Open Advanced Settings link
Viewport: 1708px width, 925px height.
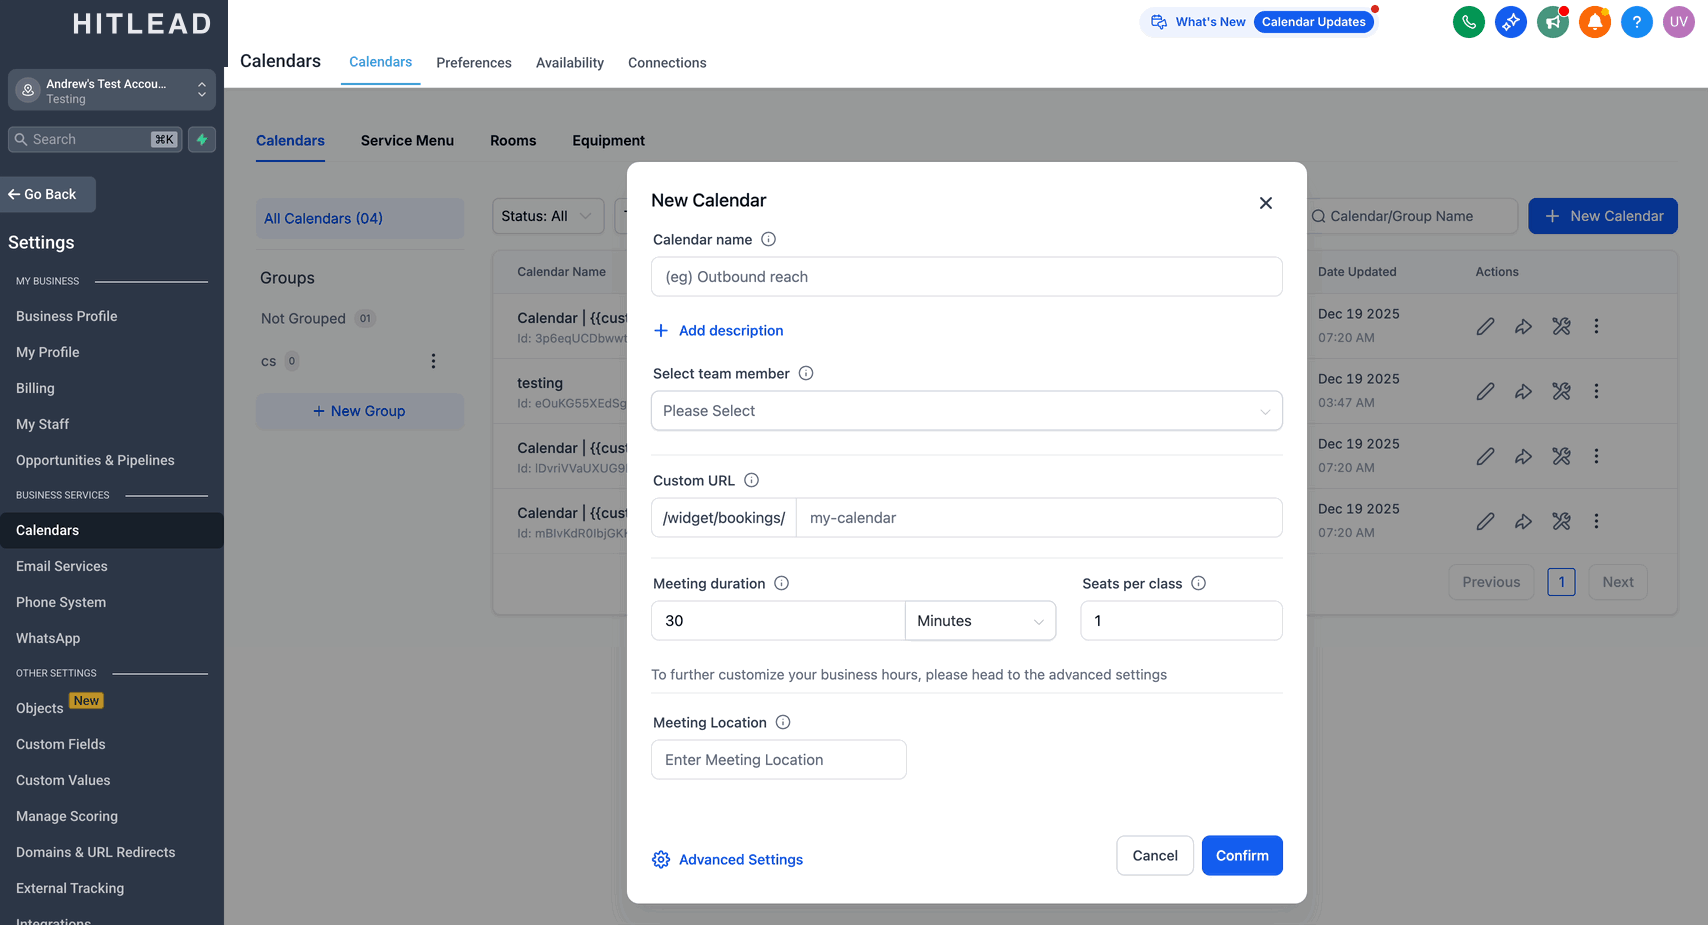741,860
